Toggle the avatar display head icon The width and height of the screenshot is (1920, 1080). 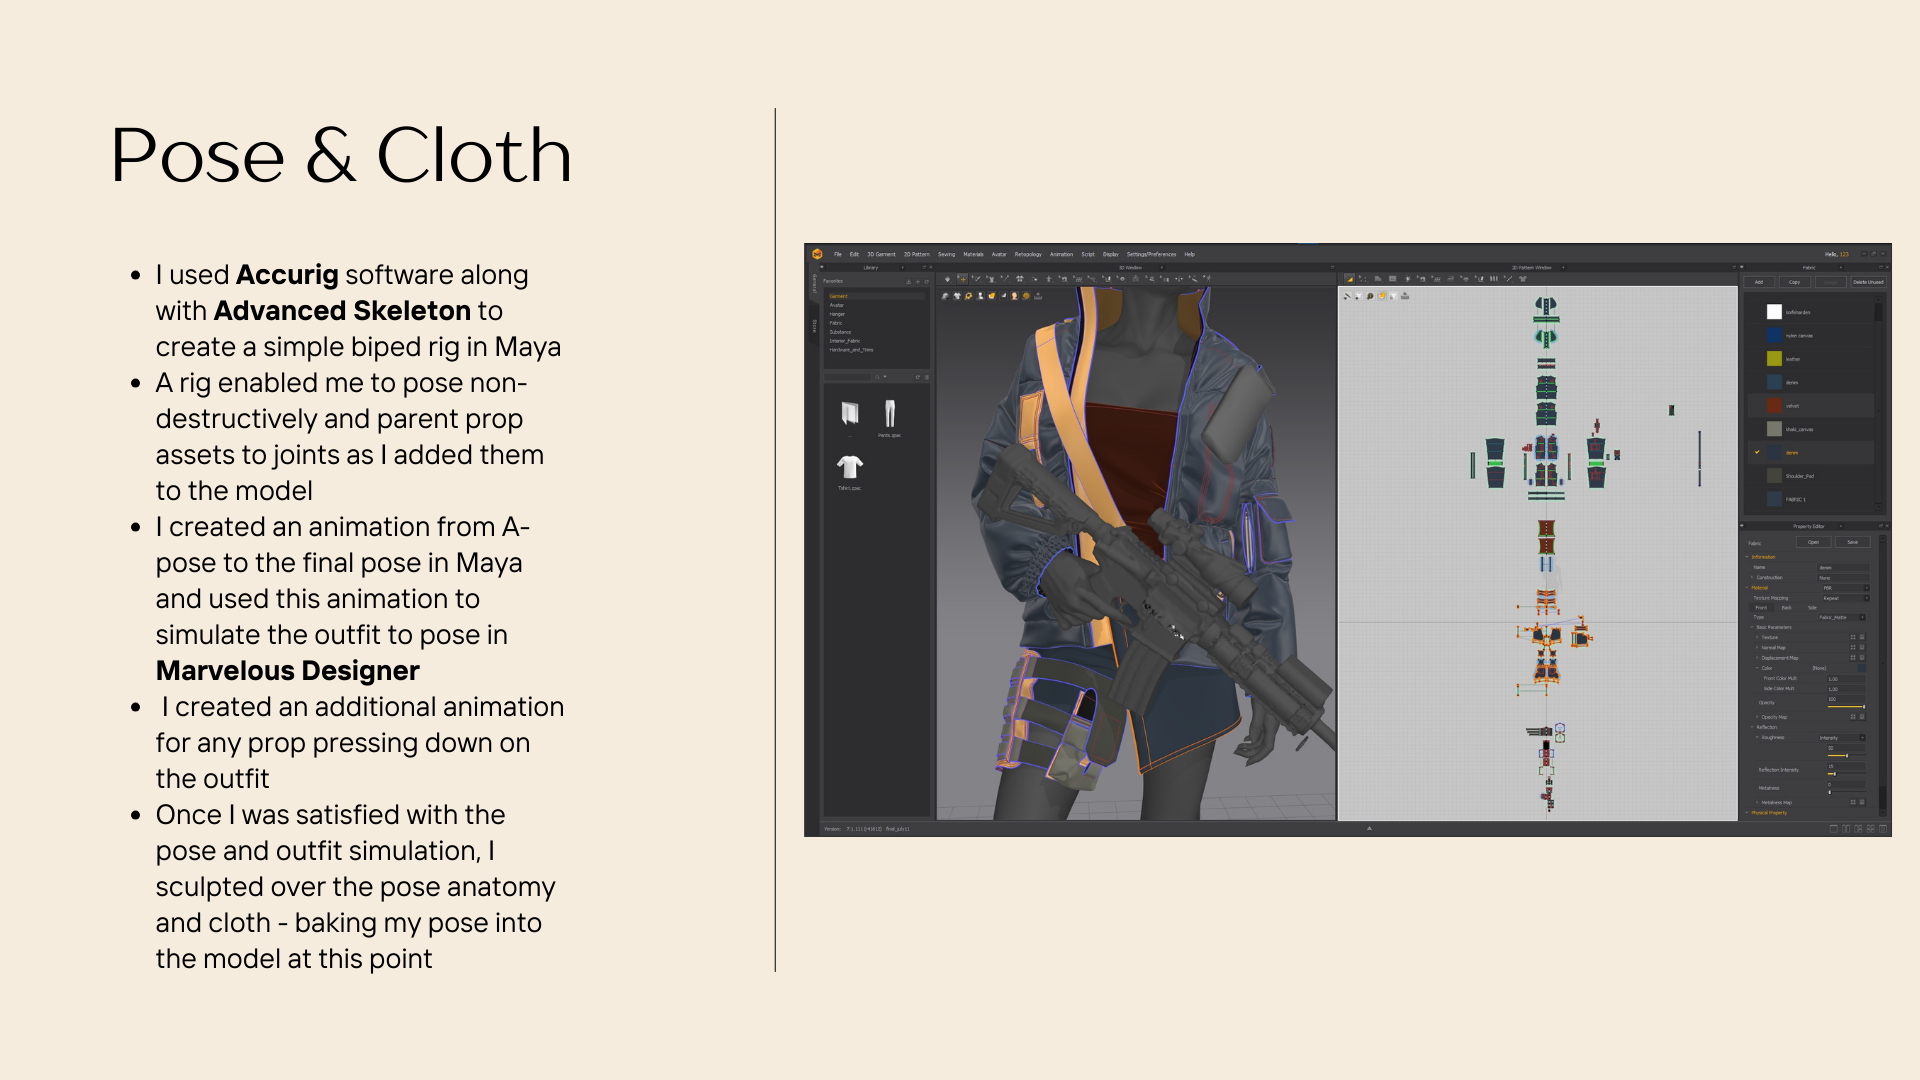pyautogui.click(x=1014, y=296)
